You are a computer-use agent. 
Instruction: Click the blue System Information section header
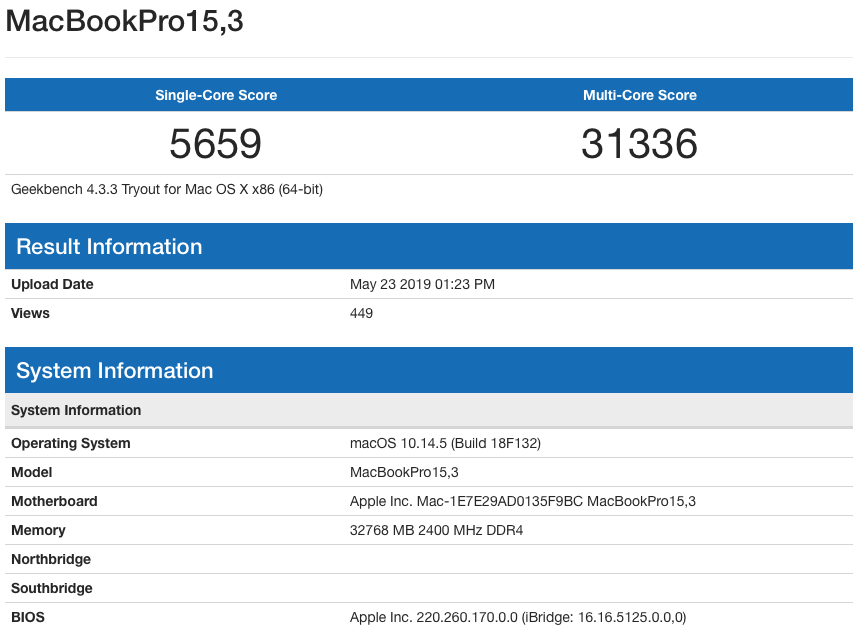(429, 370)
